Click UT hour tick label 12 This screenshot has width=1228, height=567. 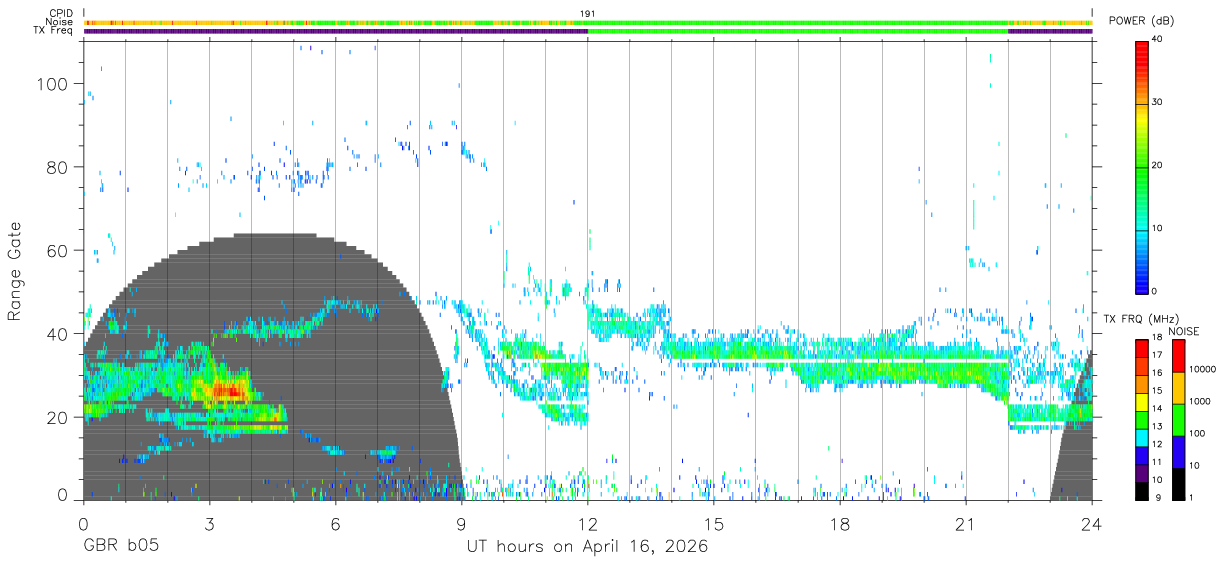[x=588, y=523]
